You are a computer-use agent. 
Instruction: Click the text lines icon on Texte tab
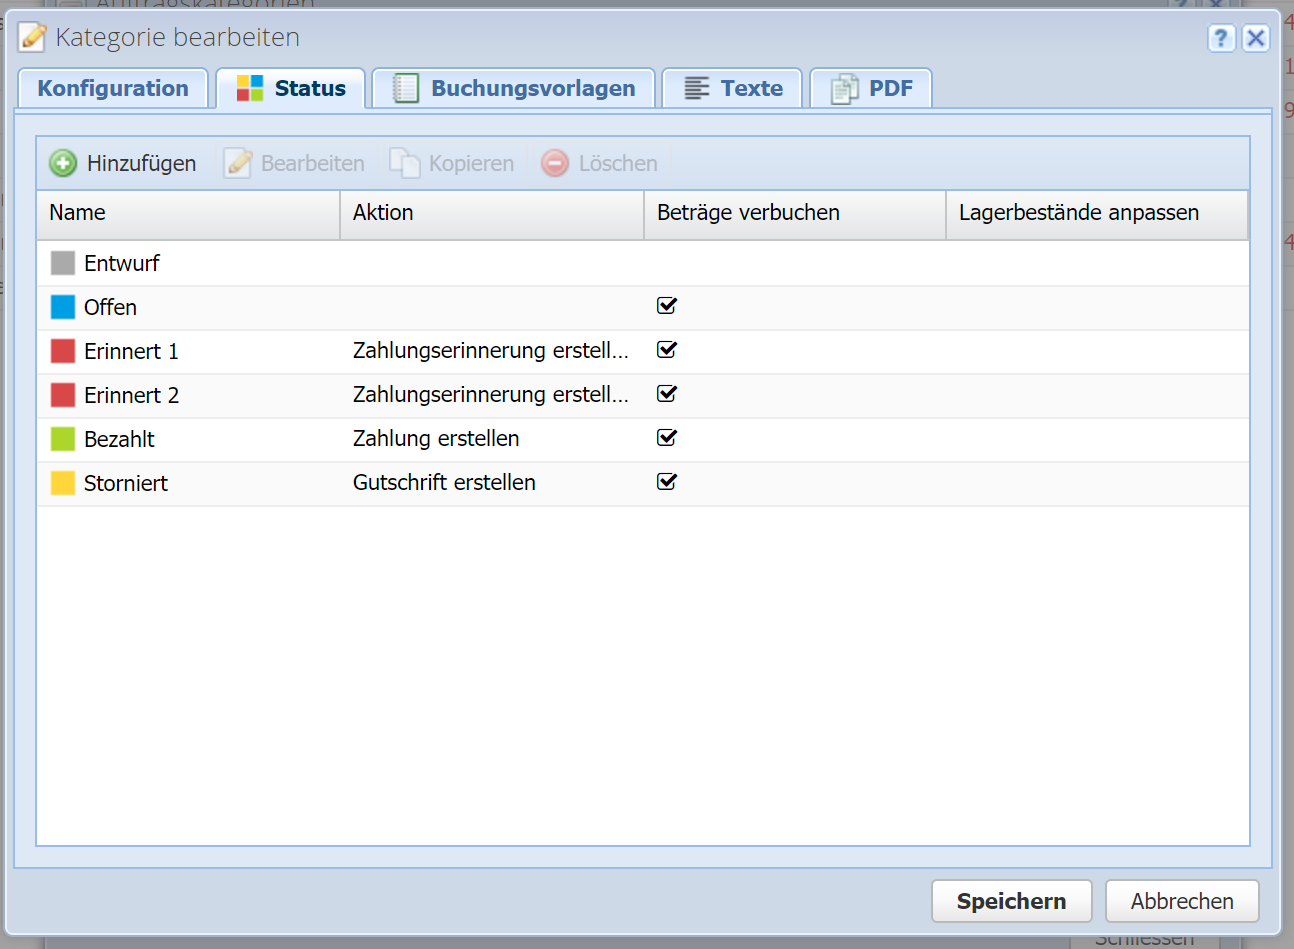point(697,88)
